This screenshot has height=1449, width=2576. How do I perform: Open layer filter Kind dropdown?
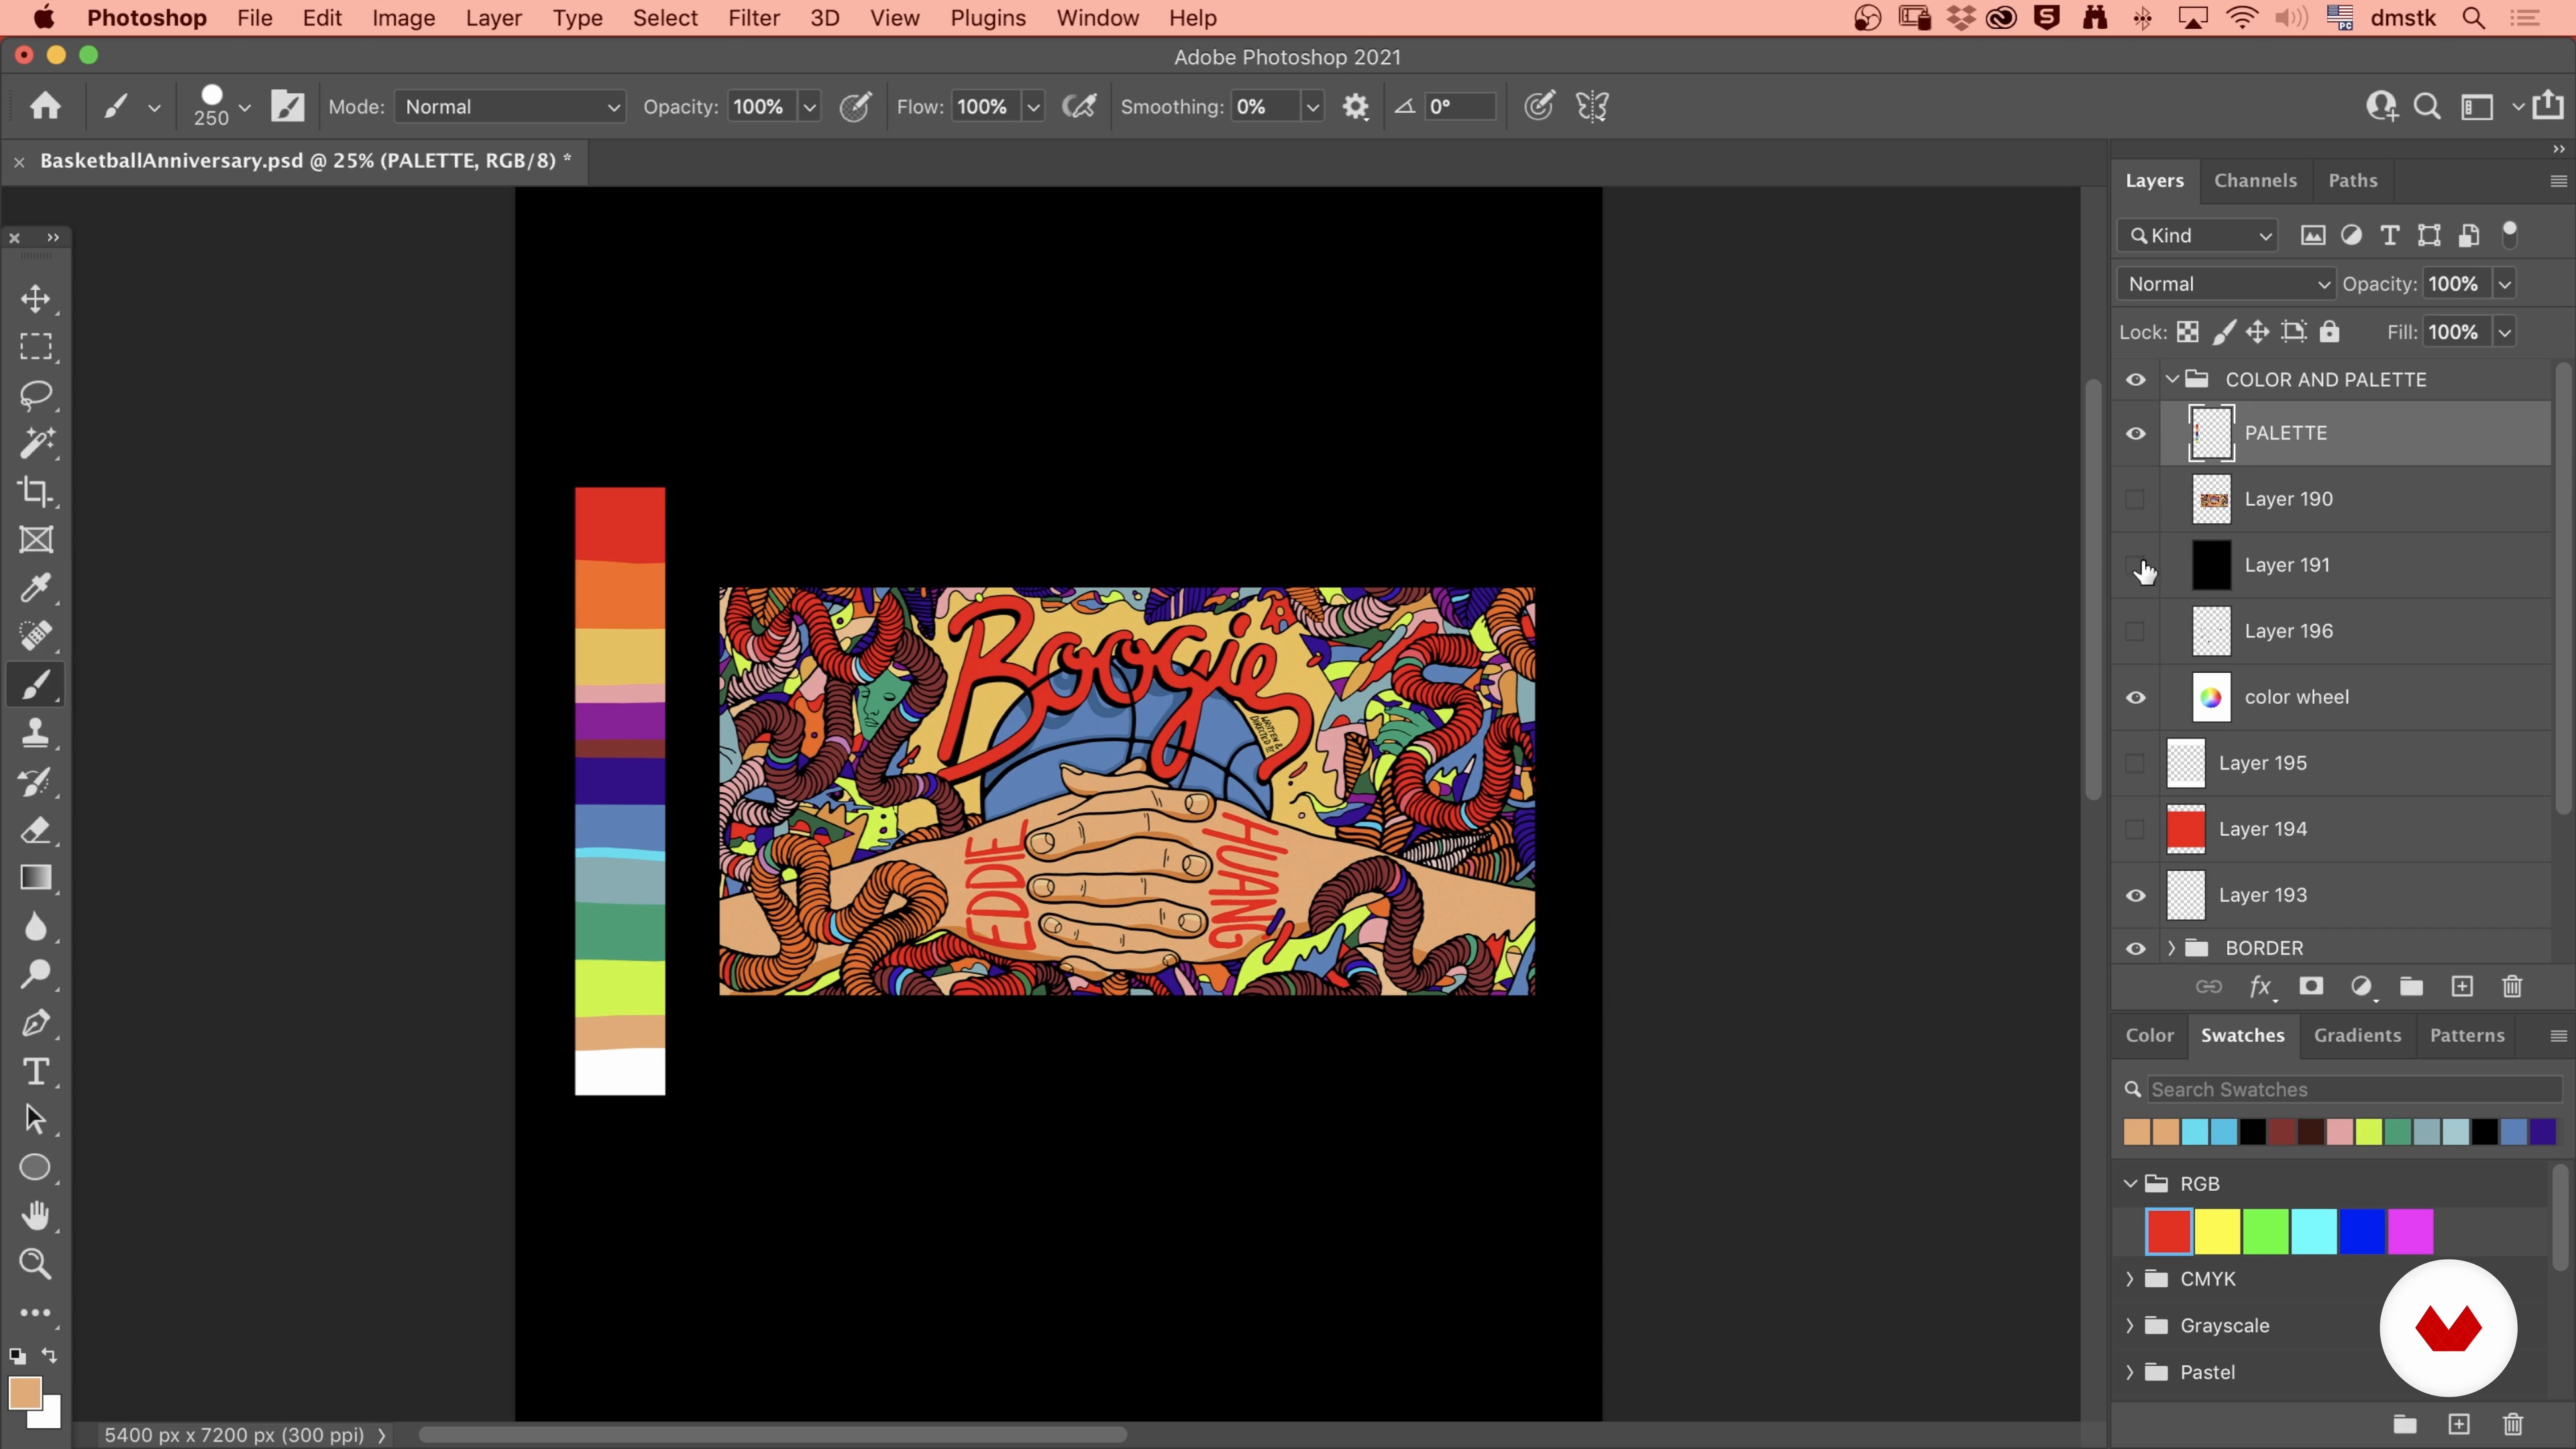pyautogui.click(x=2197, y=235)
